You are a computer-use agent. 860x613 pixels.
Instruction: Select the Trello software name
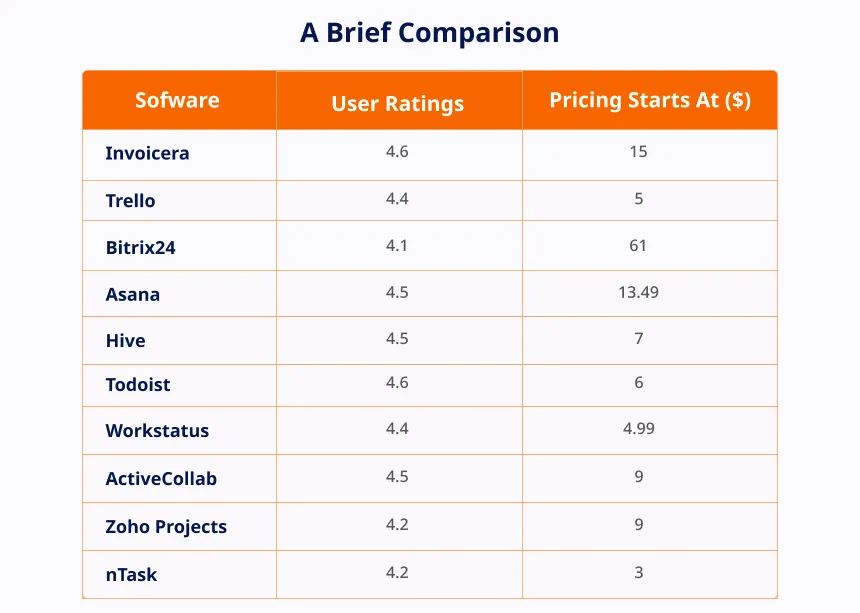130,201
